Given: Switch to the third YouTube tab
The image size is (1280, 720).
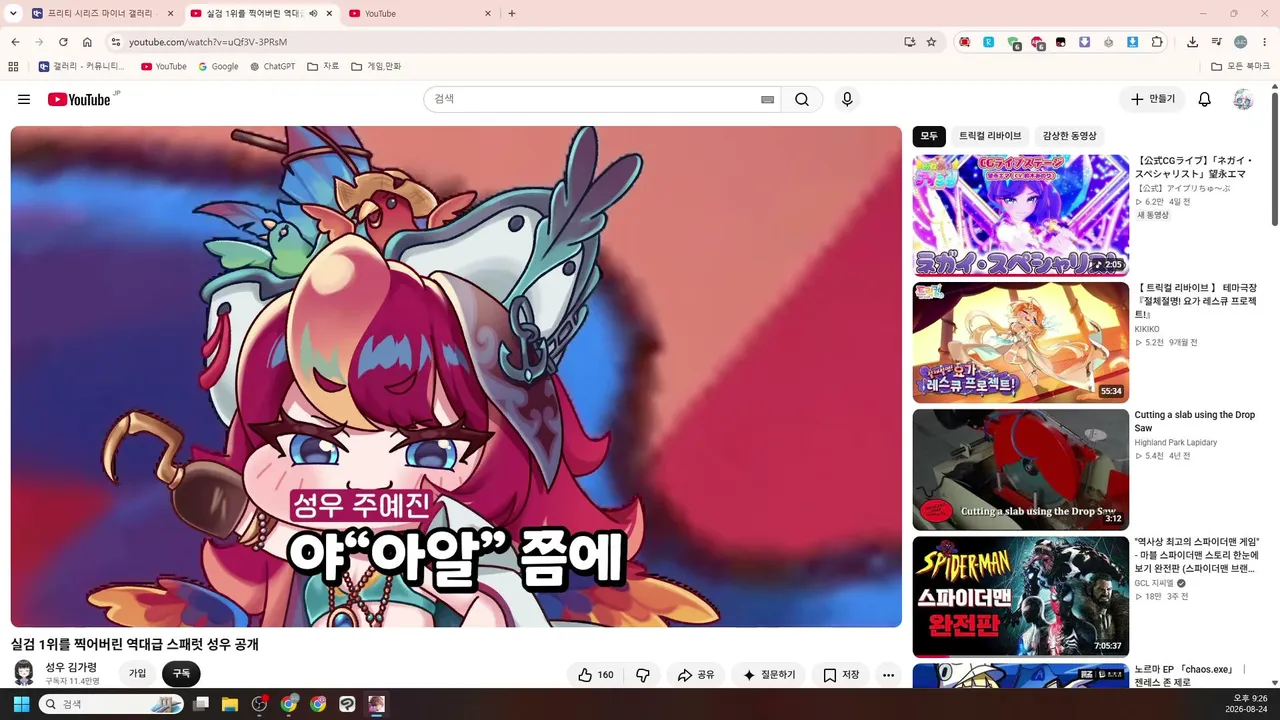Looking at the screenshot, I should (418, 13).
